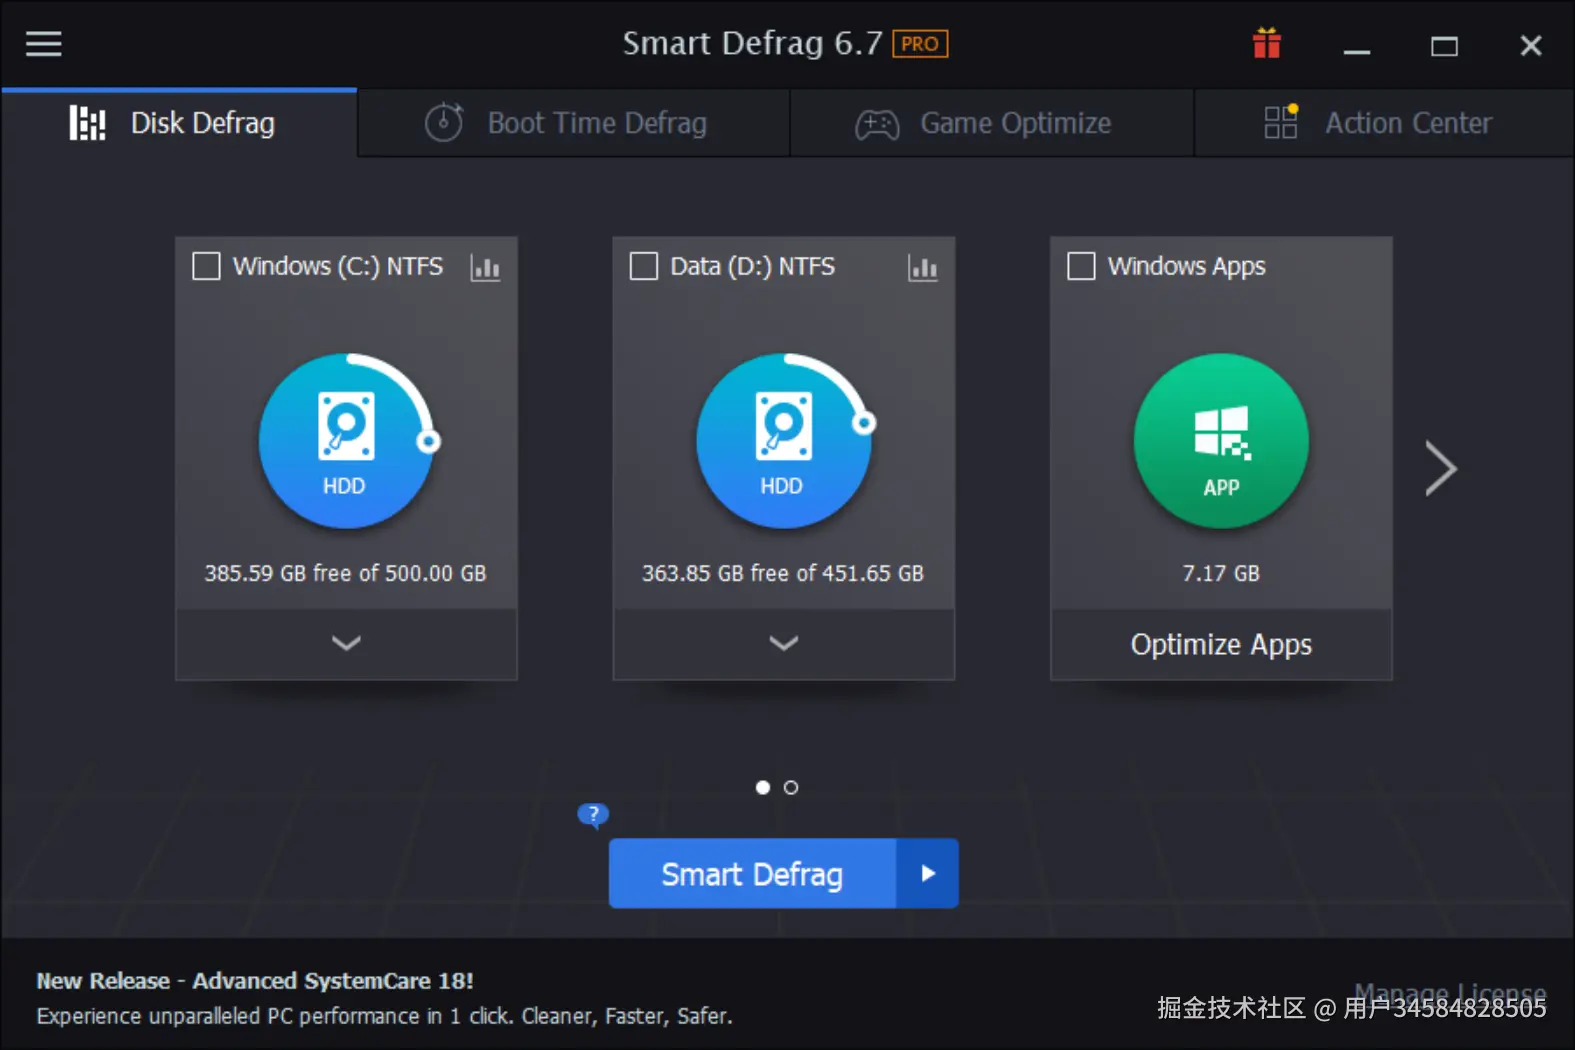
Task: View disk analysis chart for Data (D:)
Action: [x=923, y=268]
